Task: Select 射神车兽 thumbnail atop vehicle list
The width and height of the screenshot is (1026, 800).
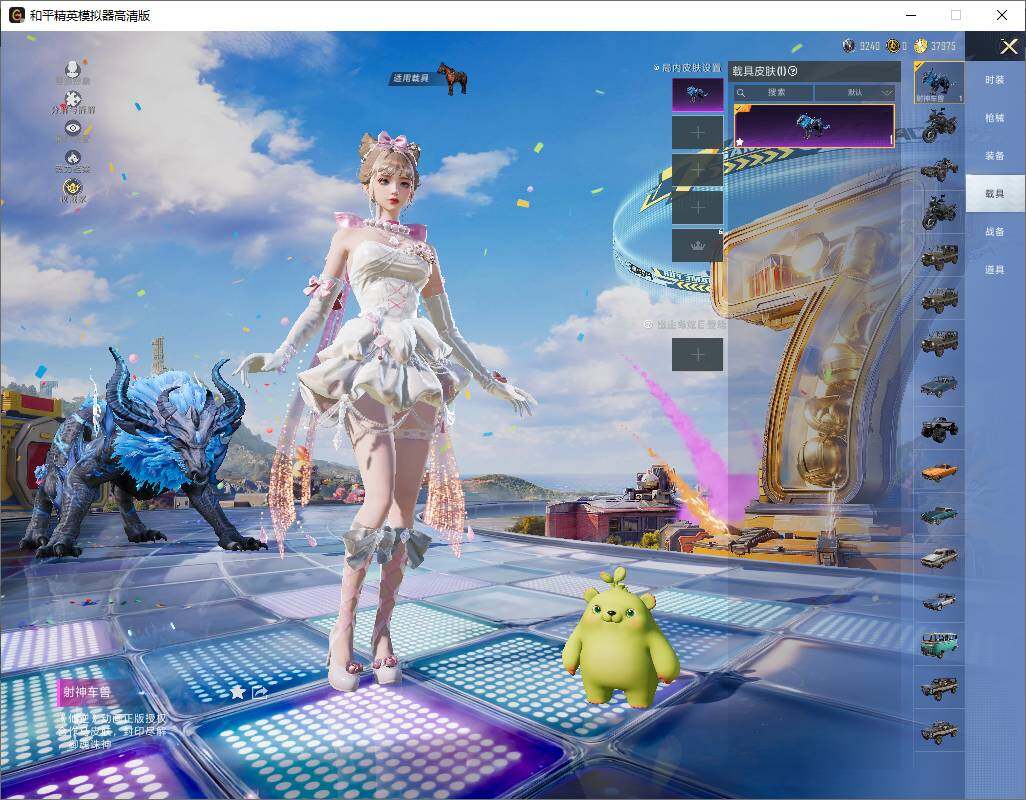Action: pyautogui.click(x=939, y=82)
